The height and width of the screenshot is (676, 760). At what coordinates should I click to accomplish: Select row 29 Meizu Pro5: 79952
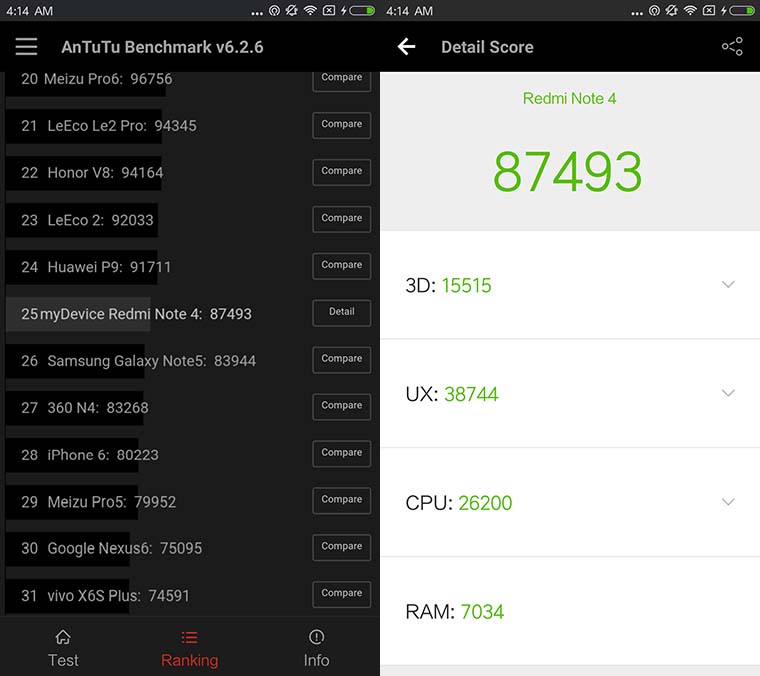[x=189, y=502]
